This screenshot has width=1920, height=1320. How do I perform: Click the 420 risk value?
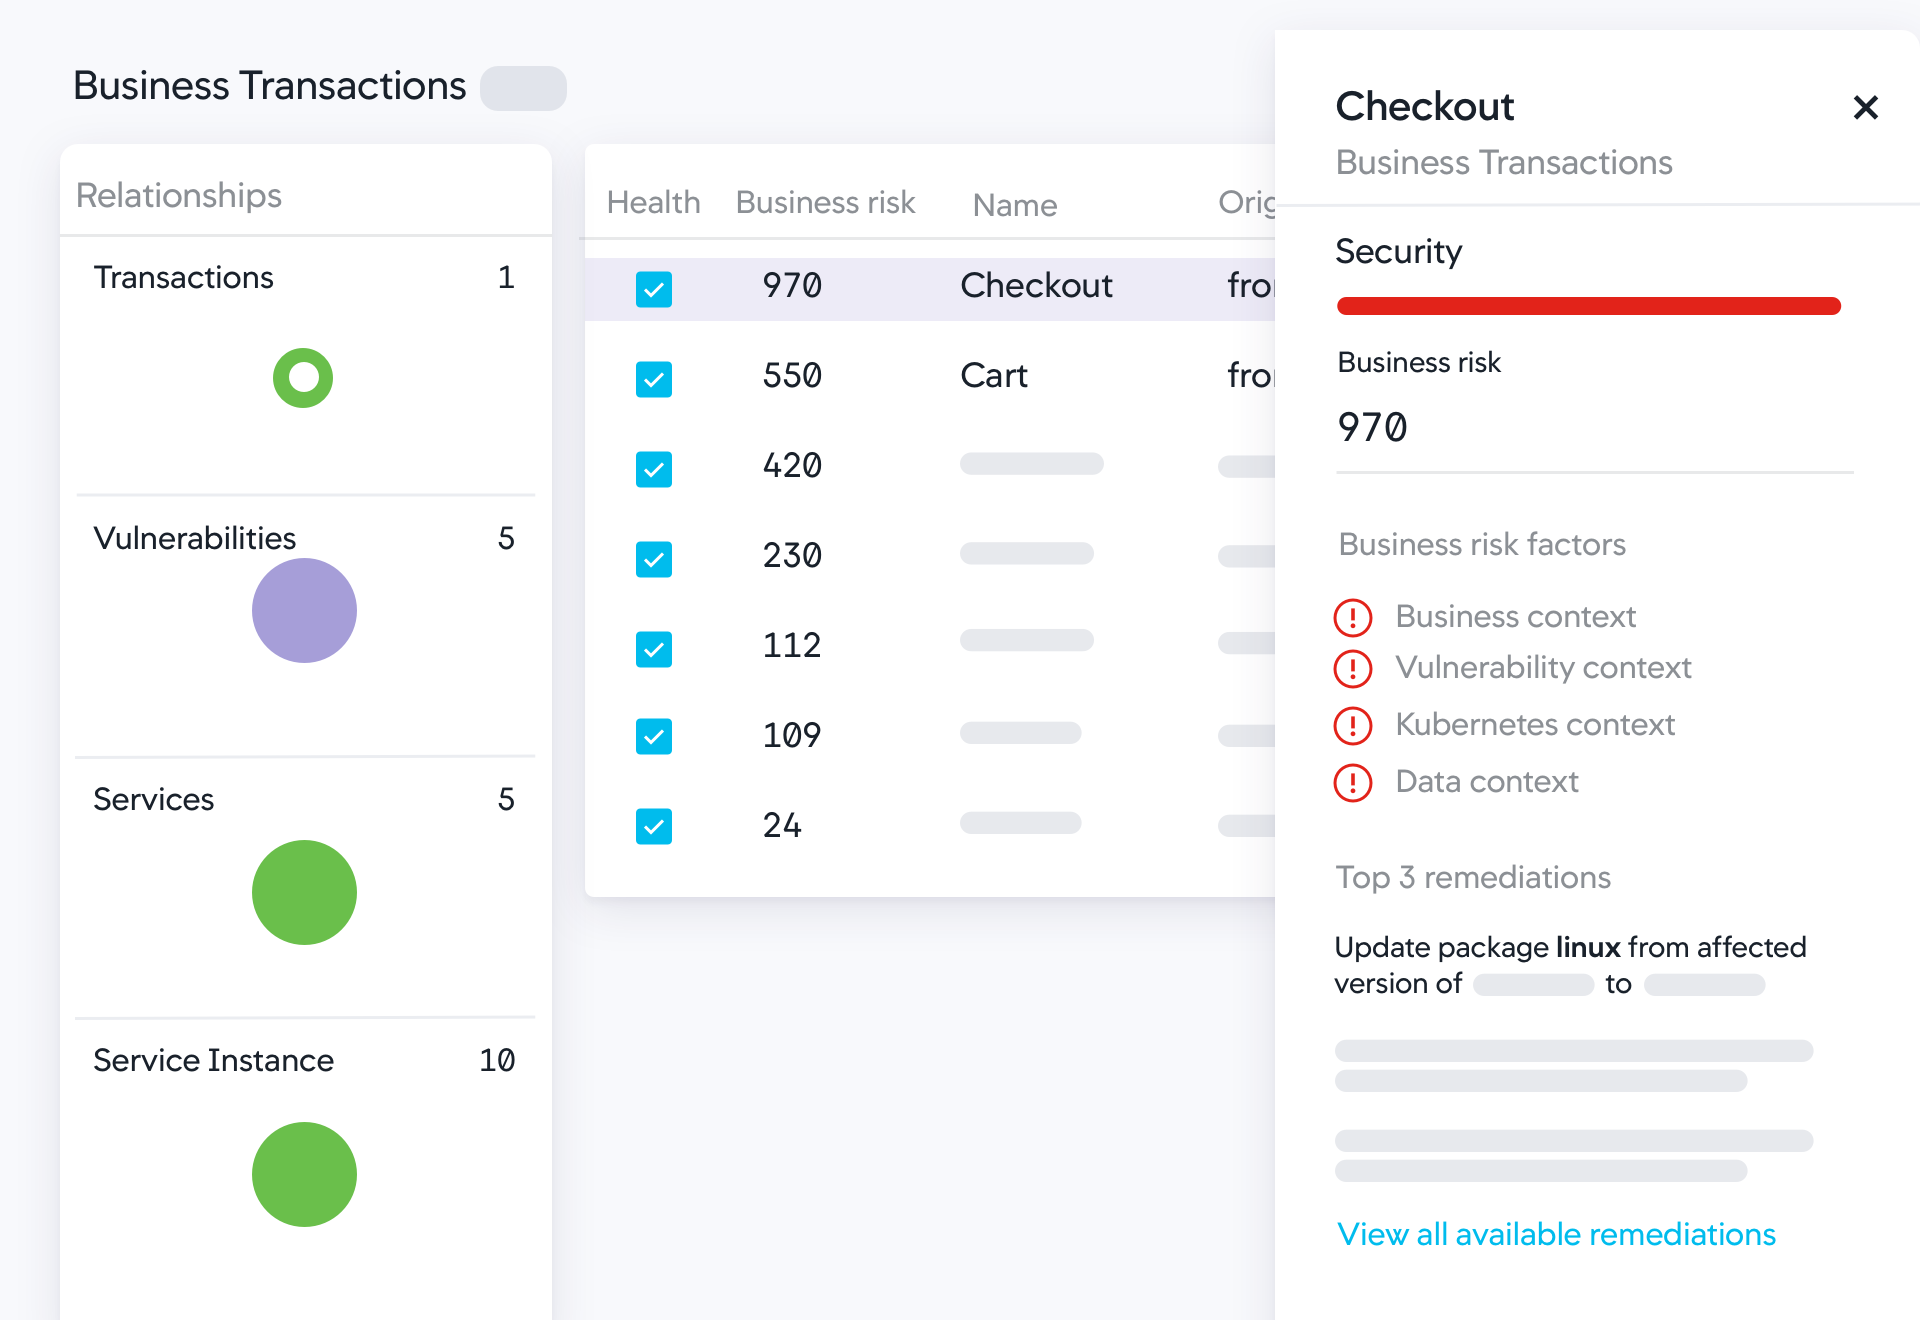(x=792, y=466)
